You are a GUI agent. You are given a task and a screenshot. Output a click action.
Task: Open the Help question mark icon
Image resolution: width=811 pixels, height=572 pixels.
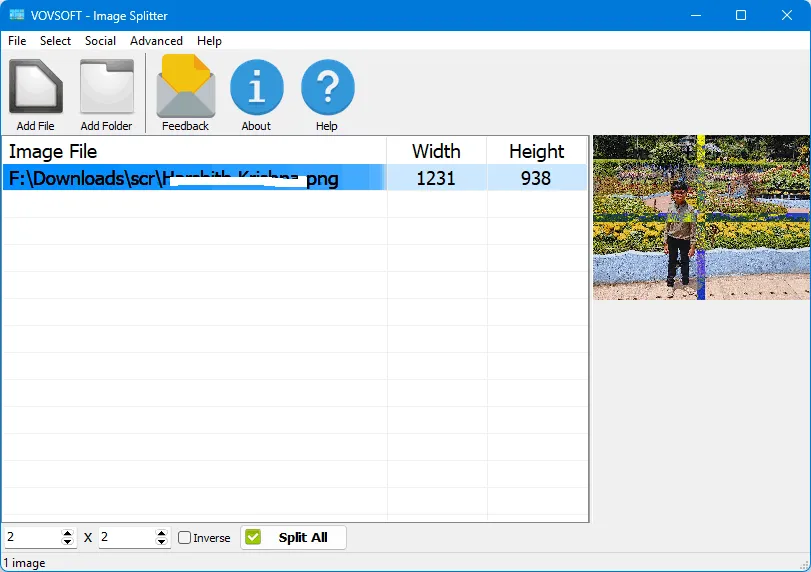[327, 88]
